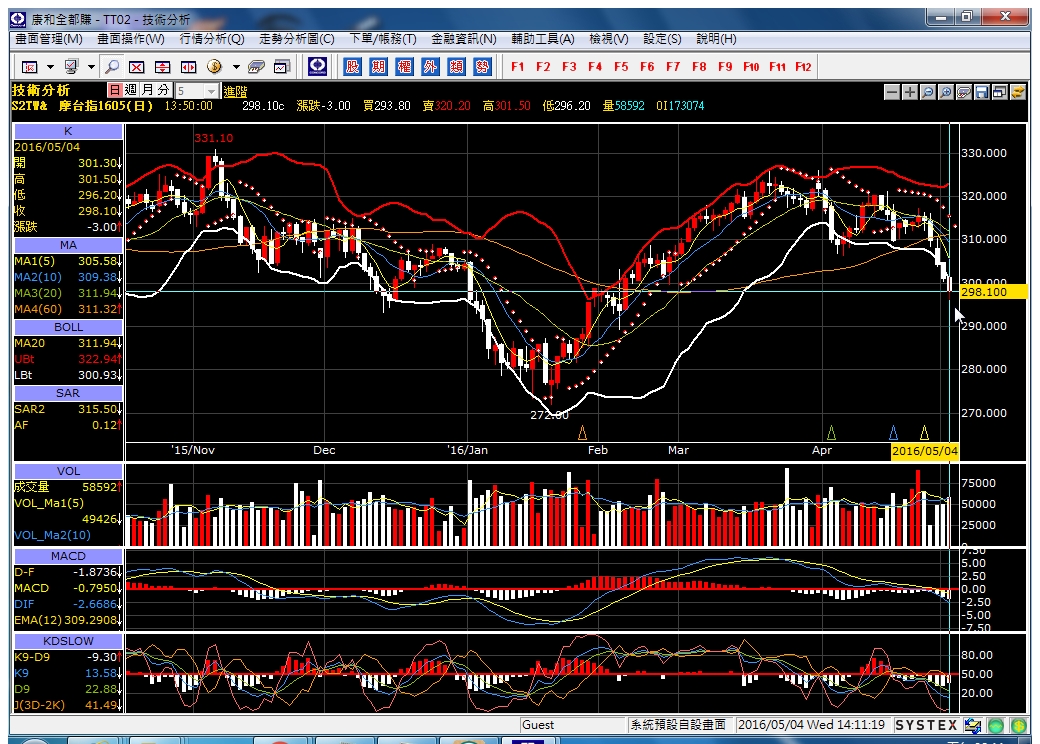Click the yellow swap arrows icon
Viewport: 1040px width, 744px height.
click(1017, 92)
